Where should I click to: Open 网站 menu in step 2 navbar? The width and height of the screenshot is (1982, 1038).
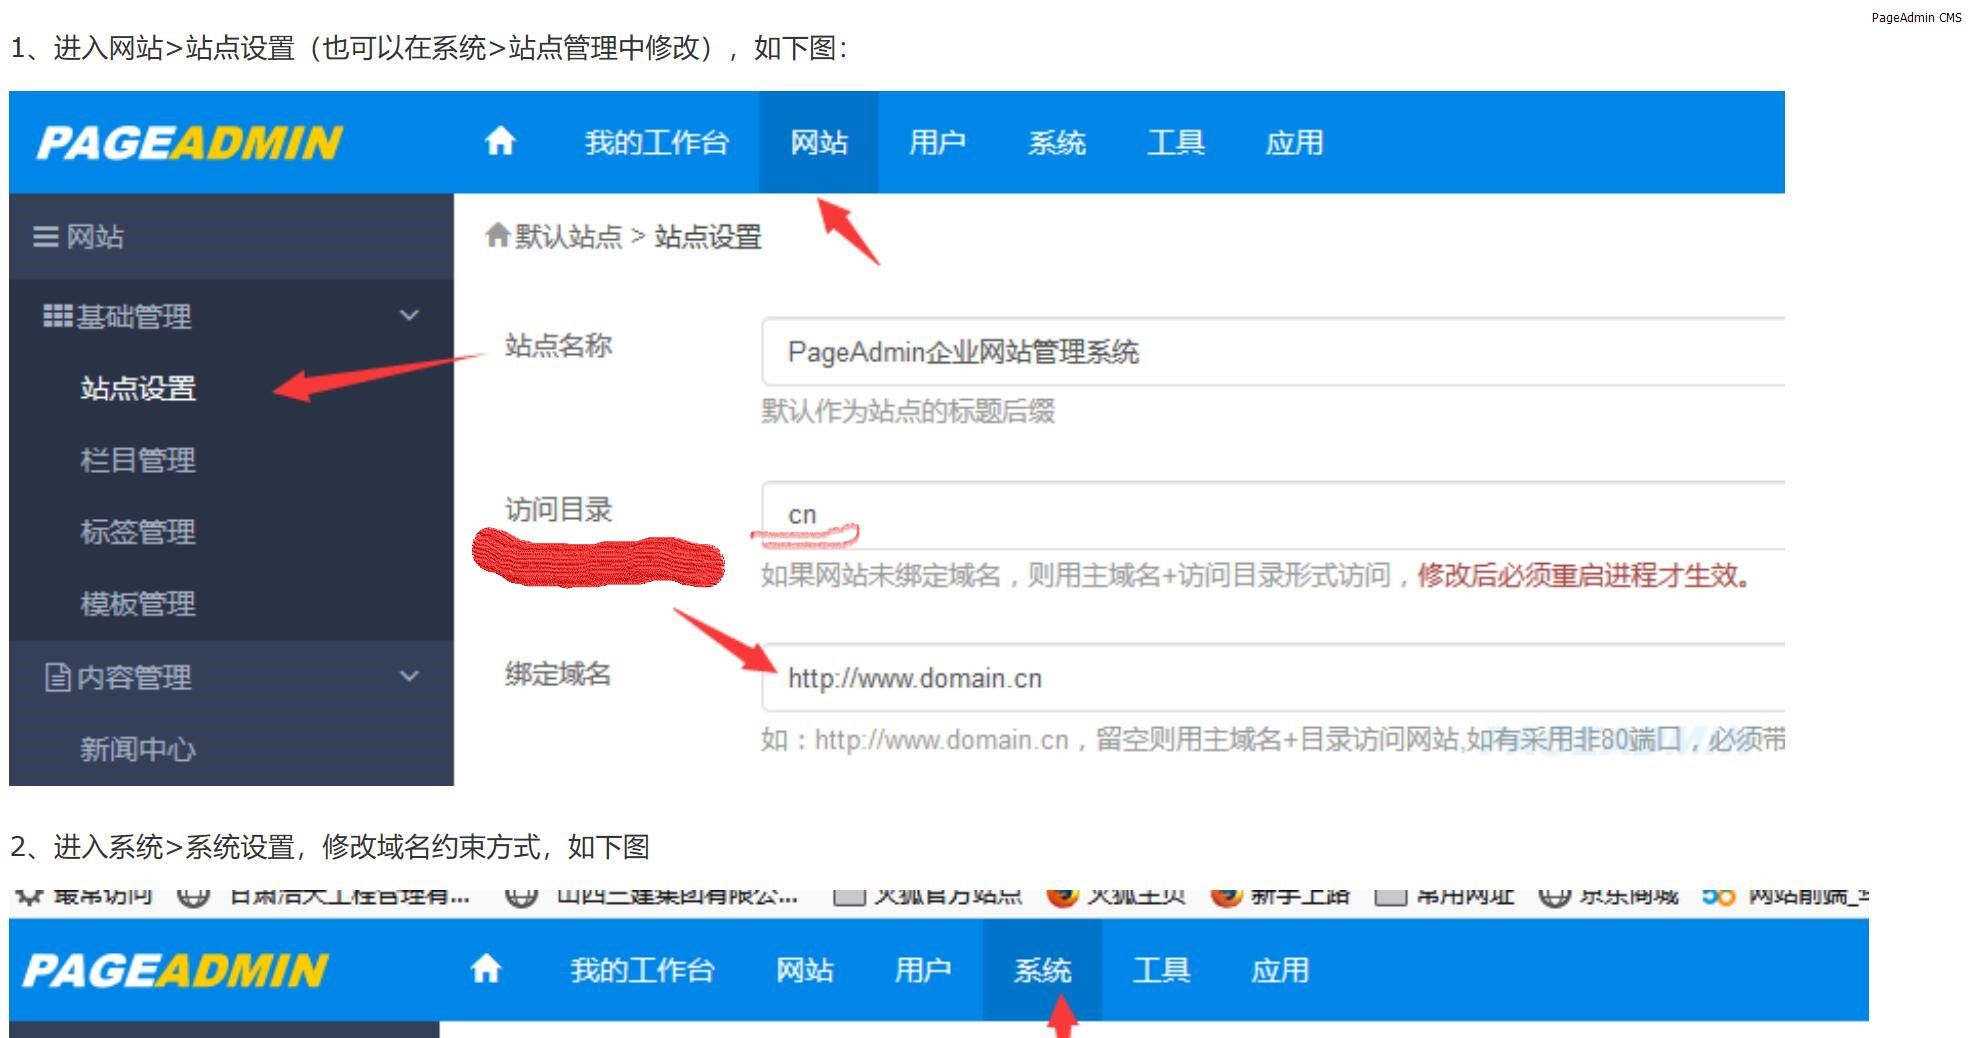pyautogui.click(x=805, y=970)
